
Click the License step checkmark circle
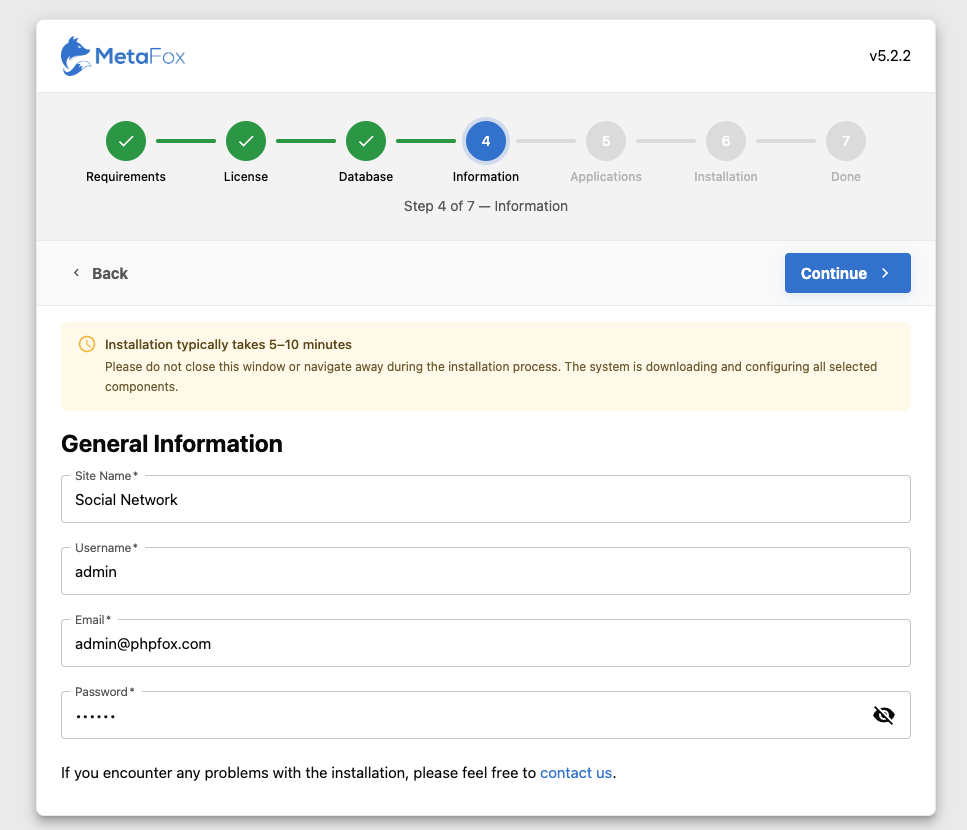246,141
